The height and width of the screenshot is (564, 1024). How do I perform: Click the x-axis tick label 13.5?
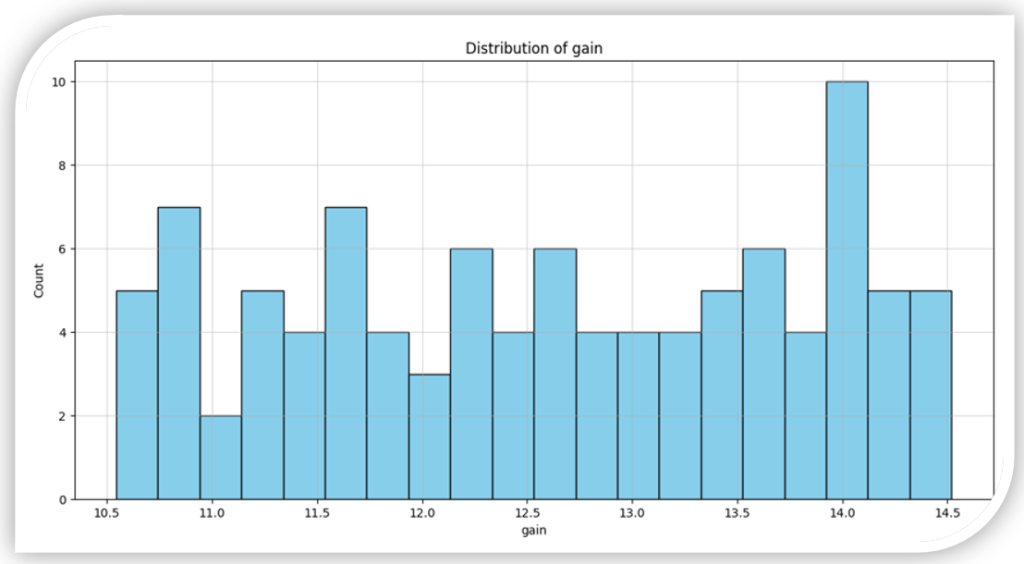(x=737, y=513)
